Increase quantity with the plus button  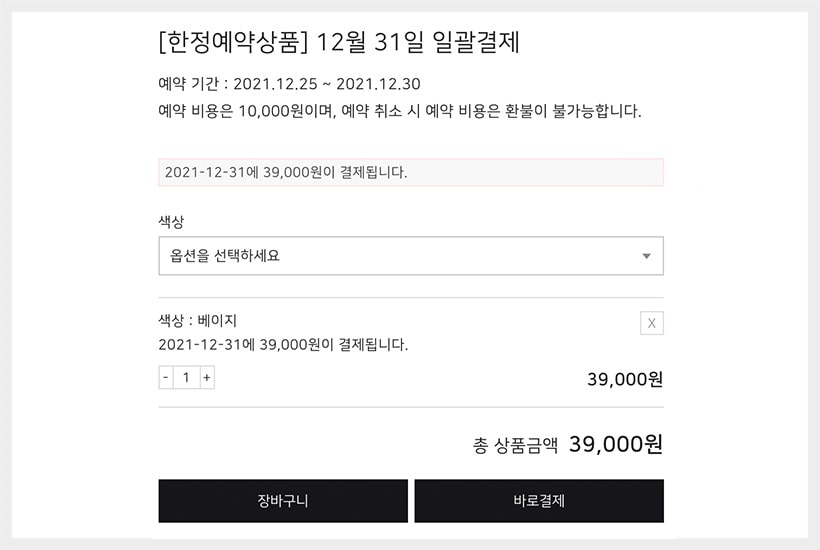point(207,378)
